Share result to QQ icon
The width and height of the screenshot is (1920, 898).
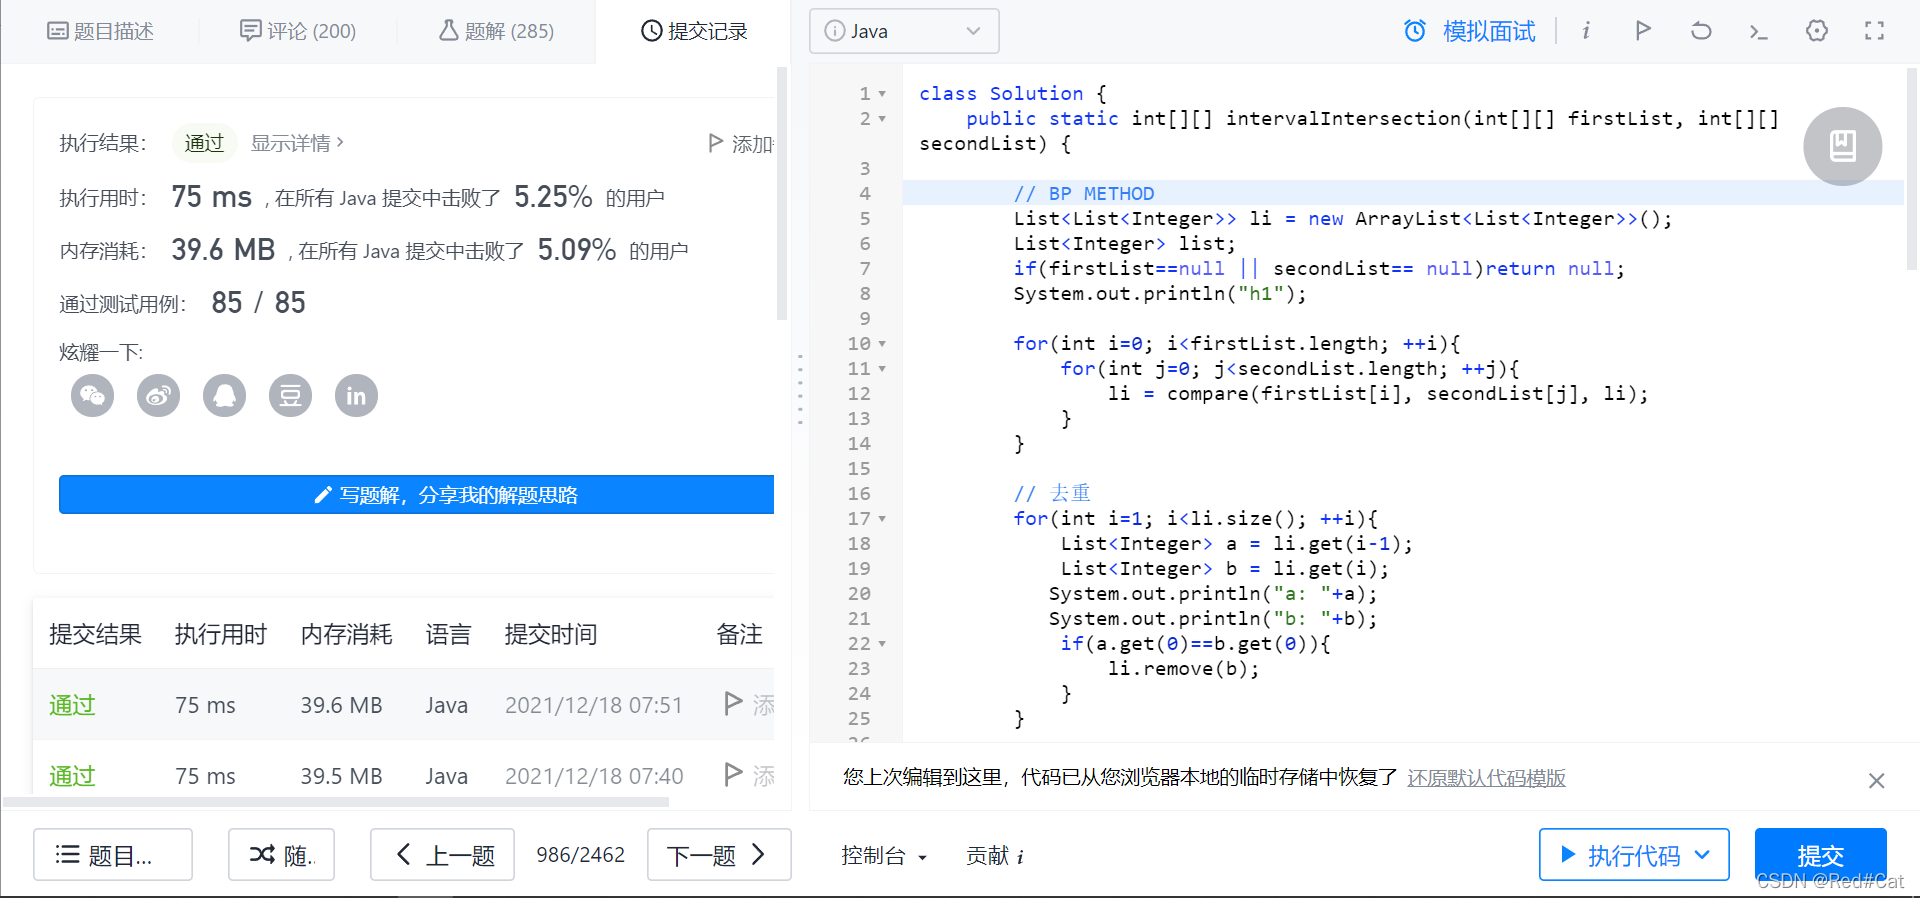pyautogui.click(x=225, y=396)
